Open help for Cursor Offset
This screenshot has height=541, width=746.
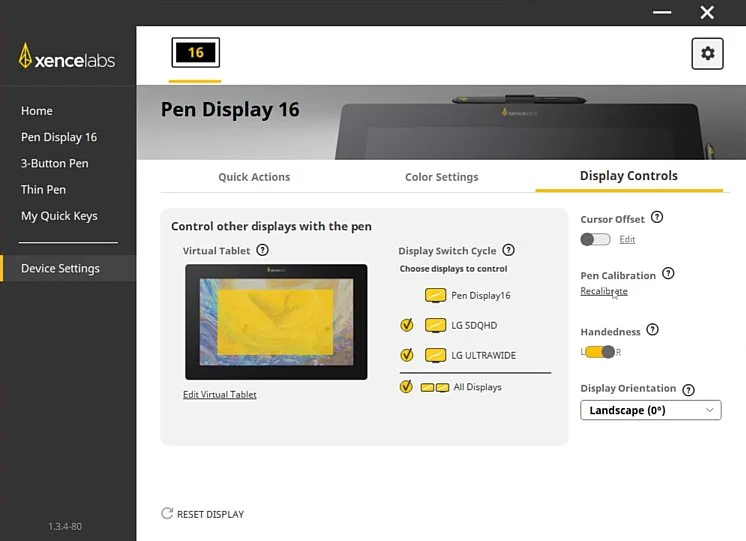pos(657,217)
